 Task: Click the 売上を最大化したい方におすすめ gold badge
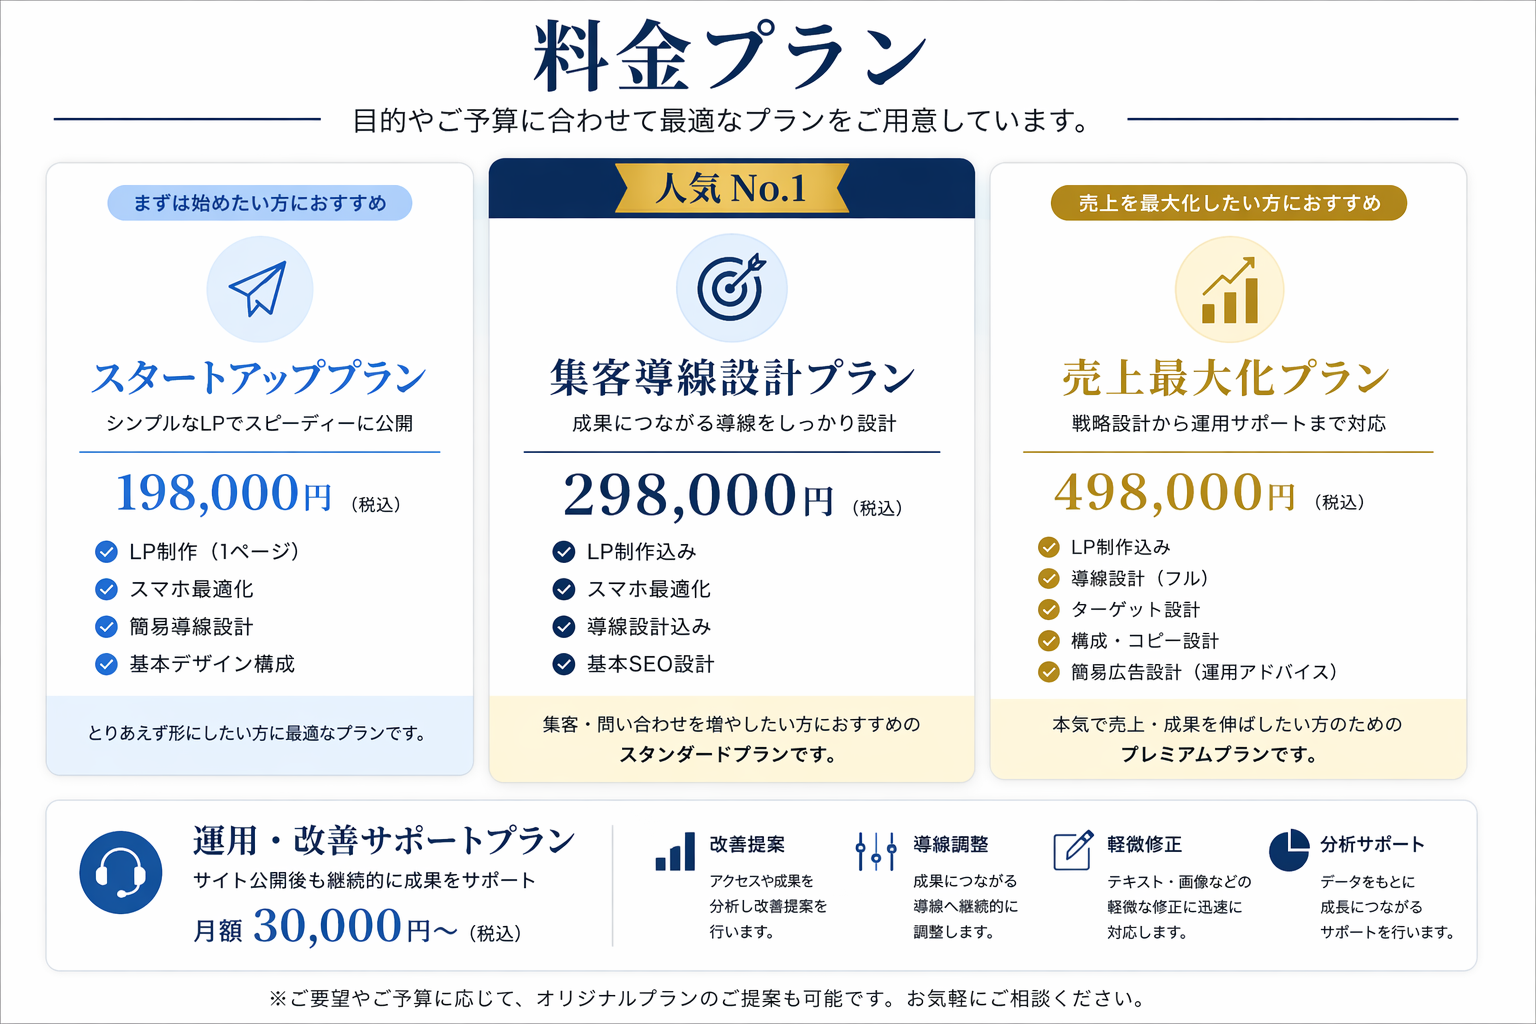(x=1228, y=203)
